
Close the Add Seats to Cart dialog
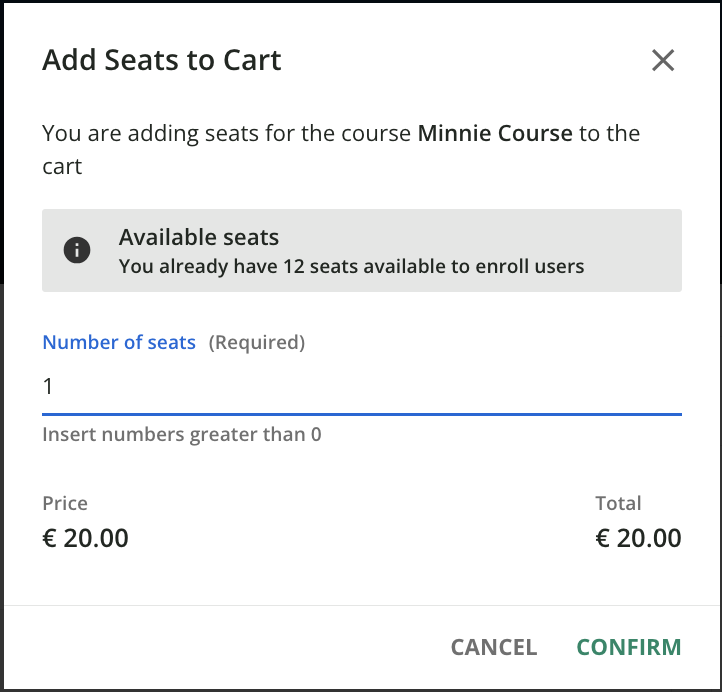pos(663,60)
